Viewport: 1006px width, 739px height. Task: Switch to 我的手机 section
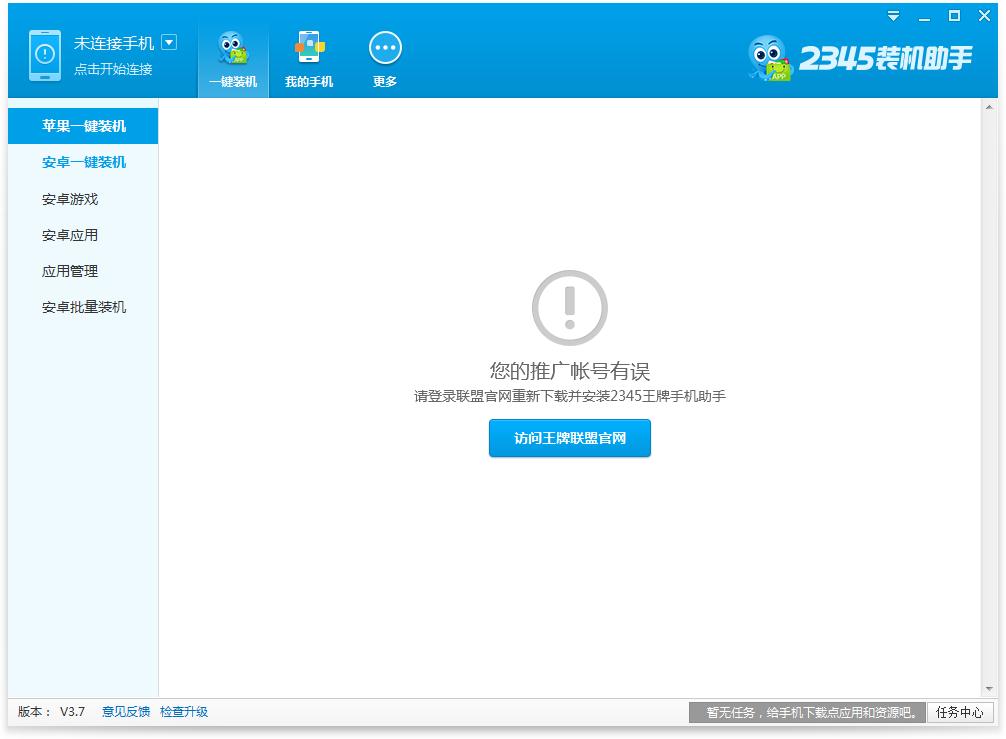coord(309,60)
